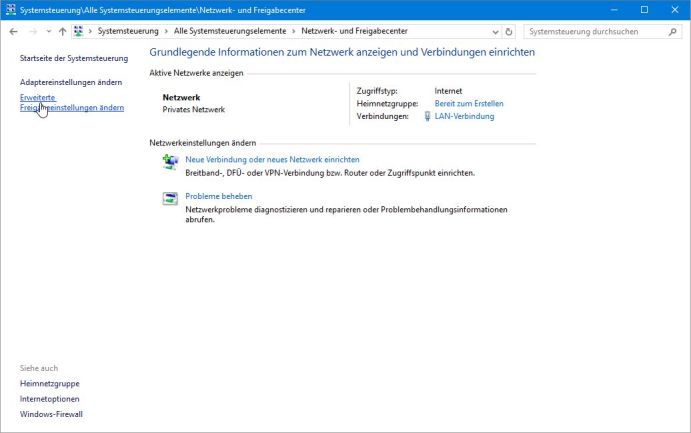Click the LAN connection plug icon
Image resolution: width=691 pixels, height=433 pixels.
click(427, 116)
